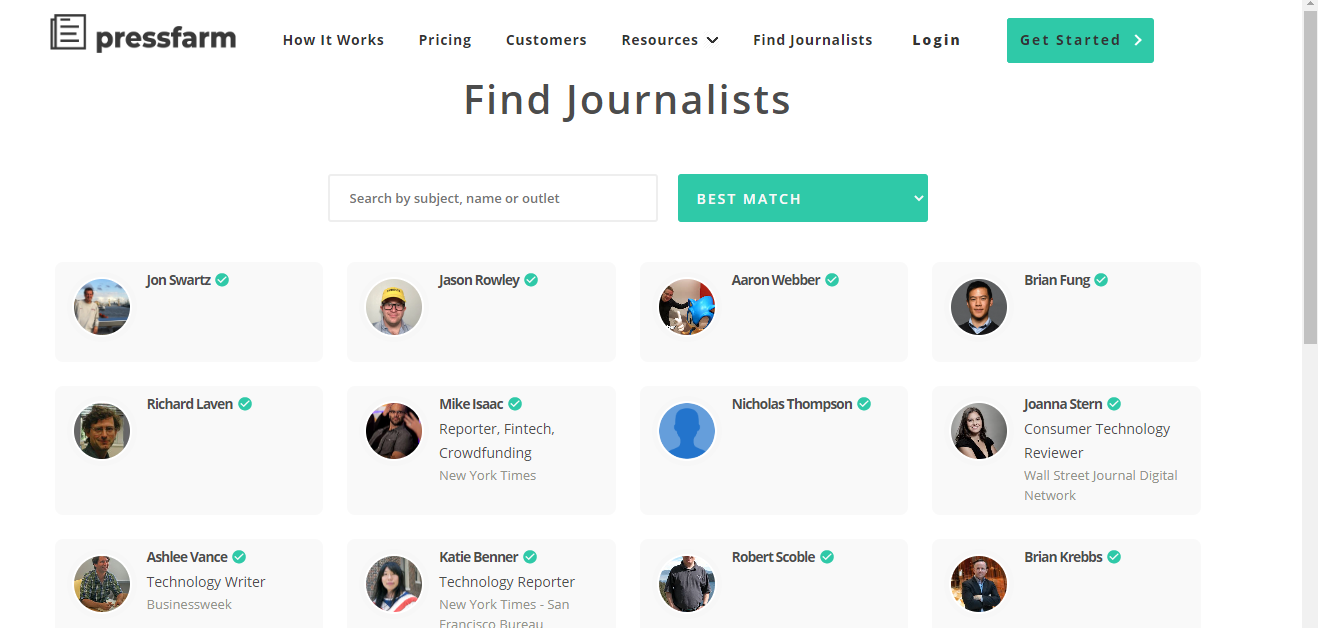Image resolution: width=1318 pixels, height=628 pixels.
Task: Click Nicholas Thompson's verified badge icon
Action: (x=864, y=404)
